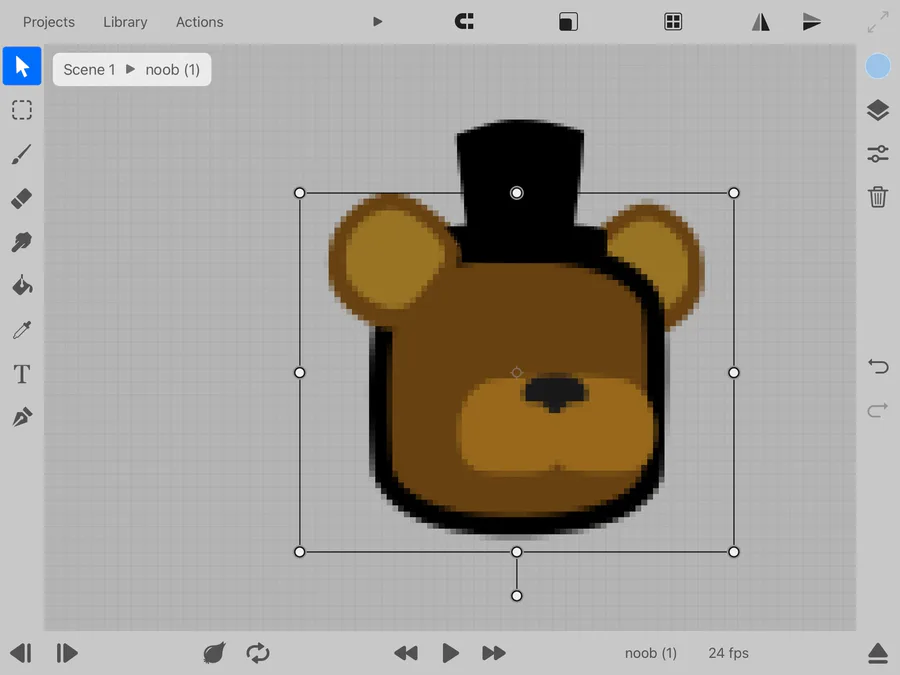Open the light blue color swatch
Screen dimensions: 900x675
[878, 66]
